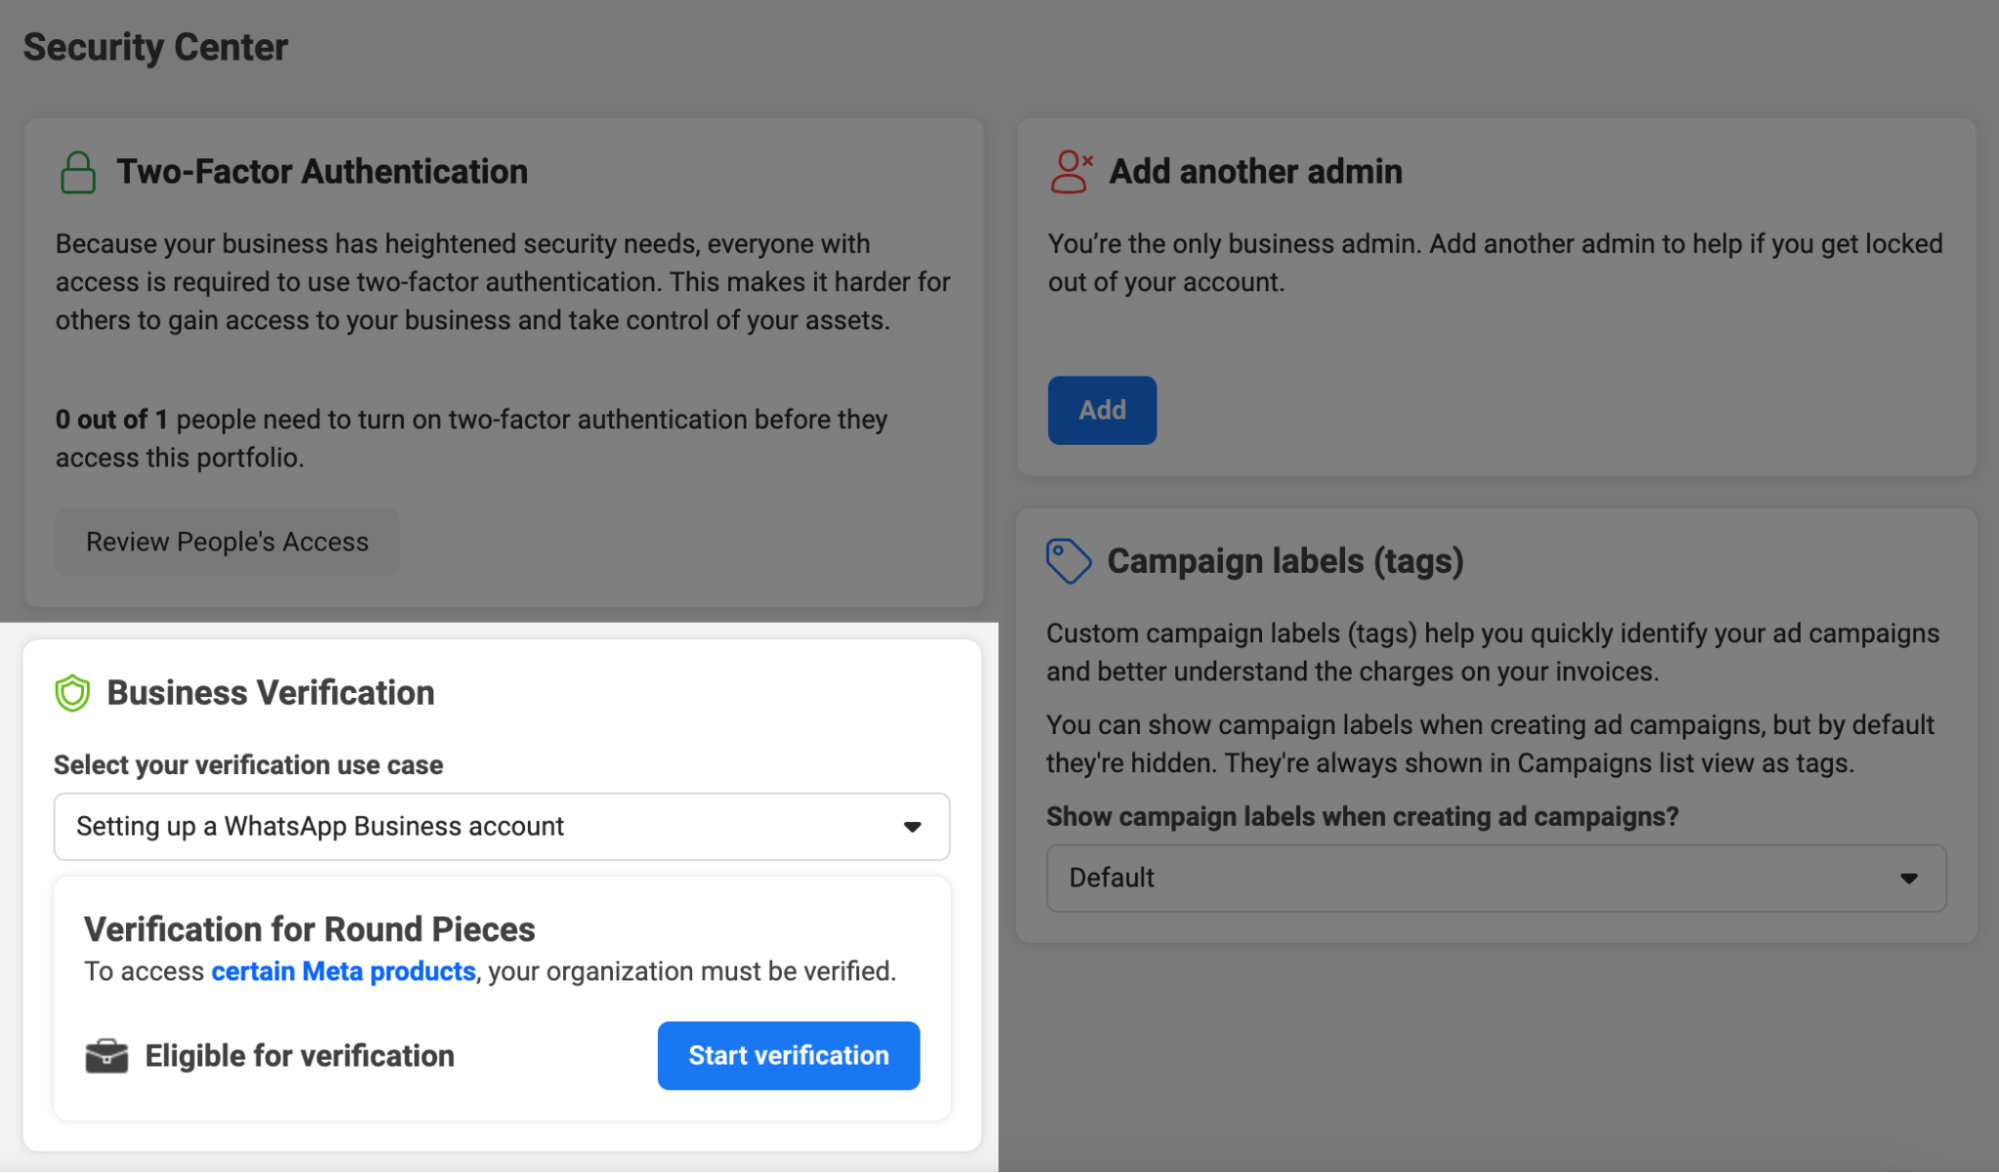Screen dimensions: 1999x1173
Task: Click arrow on WhatsApp Business account selector
Action: pos(912,827)
